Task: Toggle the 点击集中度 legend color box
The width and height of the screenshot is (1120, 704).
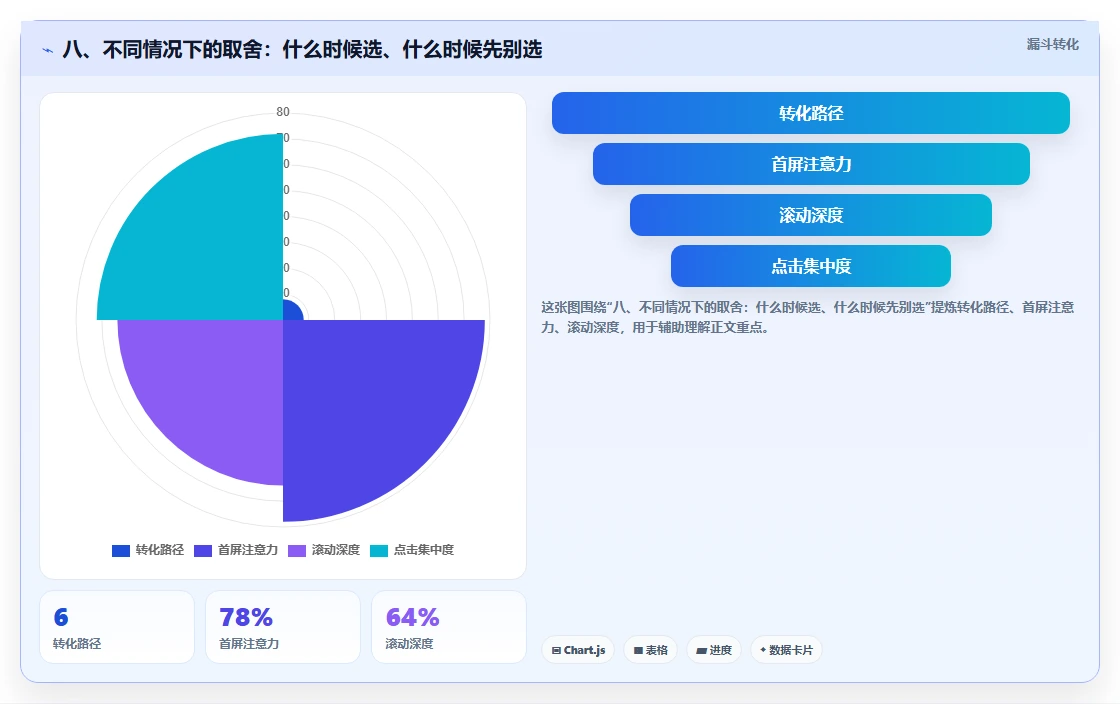Action: pyautogui.click(x=379, y=550)
